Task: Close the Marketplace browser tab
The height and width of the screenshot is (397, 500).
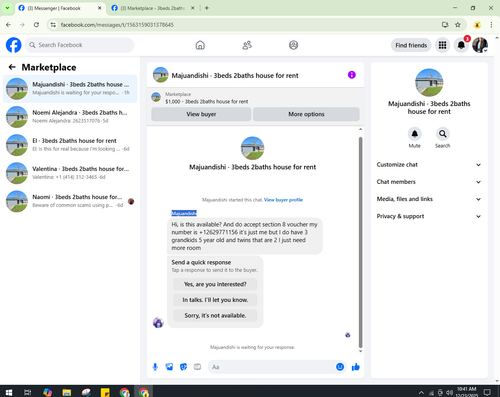Action: click(192, 8)
